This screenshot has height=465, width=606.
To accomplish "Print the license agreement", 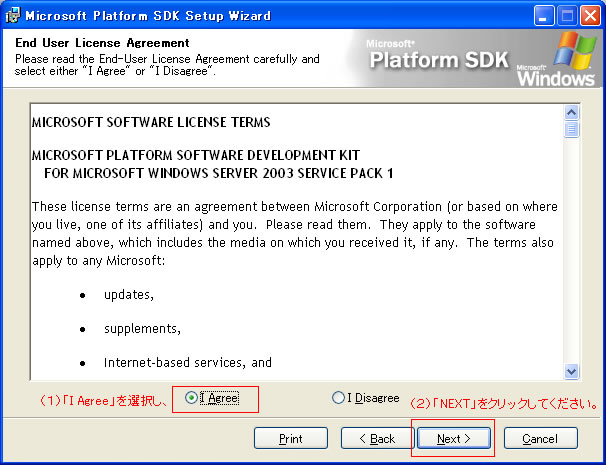I will 291,439.
